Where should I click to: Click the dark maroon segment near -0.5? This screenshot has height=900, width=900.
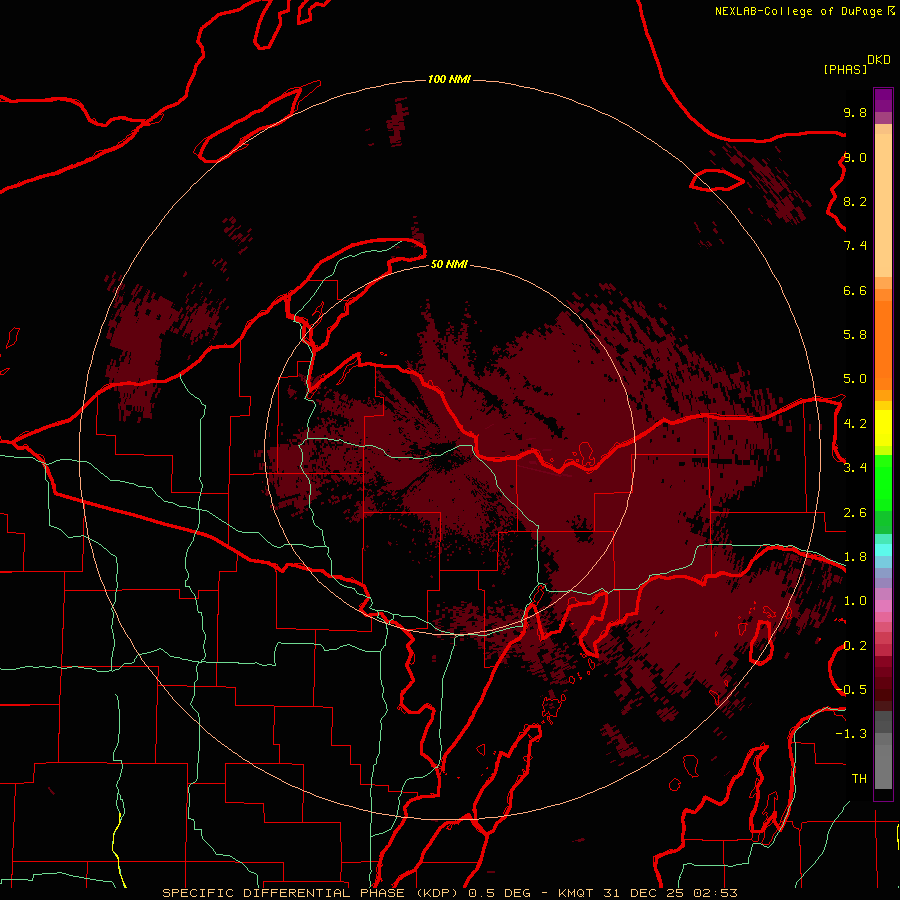tap(883, 694)
